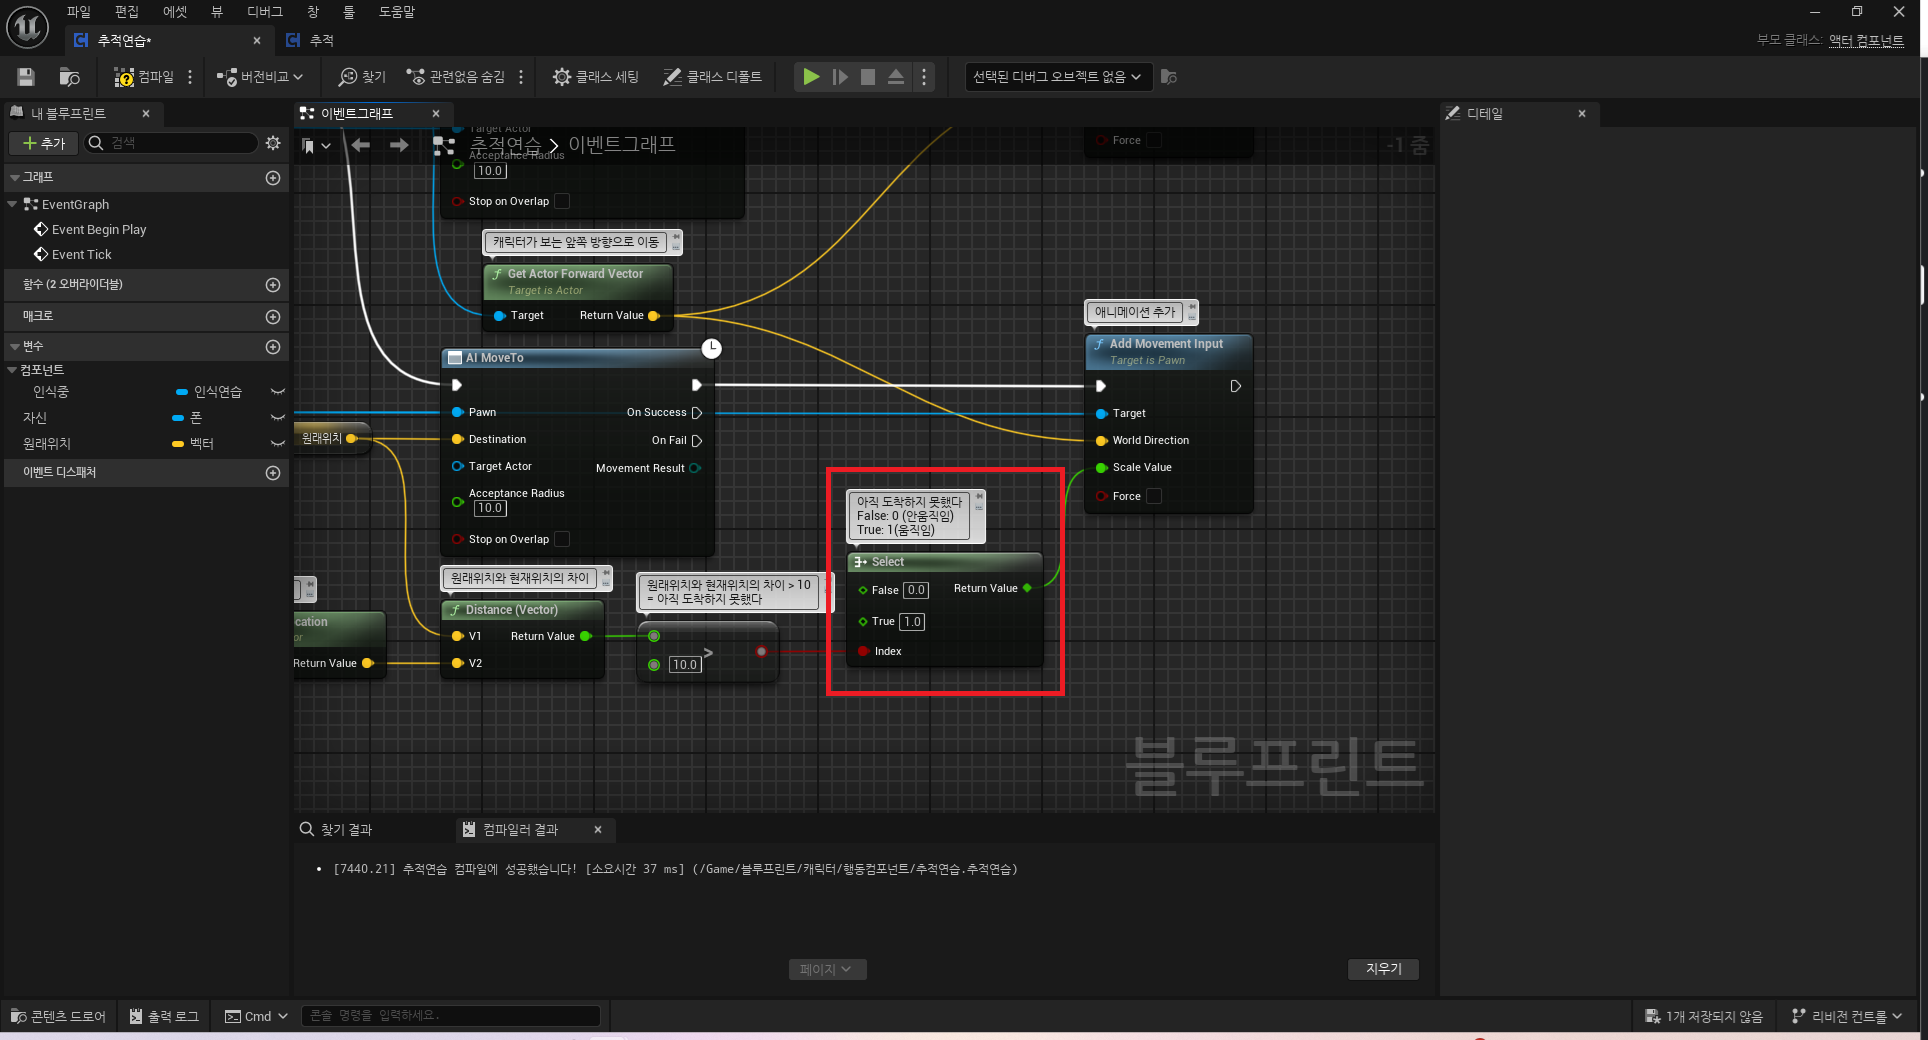Image resolution: width=1928 pixels, height=1040 pixels.
Task: Click the 액터 컴포넌트 parent class link
Action: [1866, 40]
